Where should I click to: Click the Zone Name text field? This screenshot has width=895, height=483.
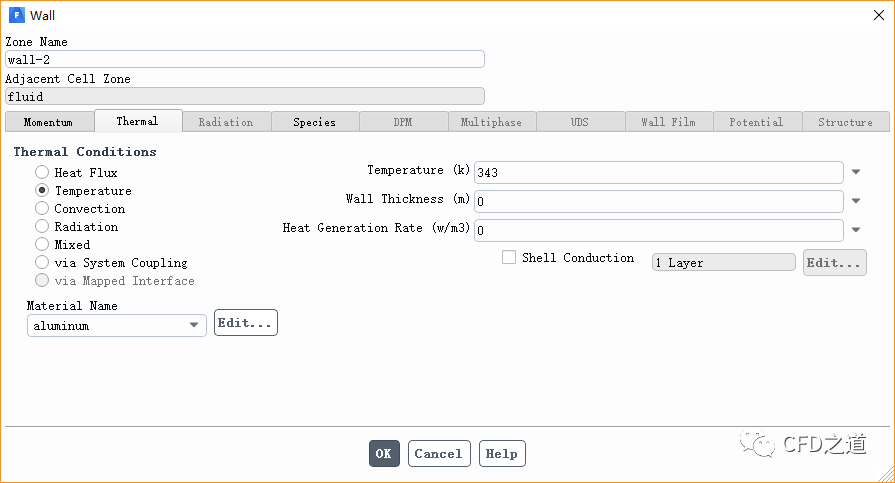244,59
